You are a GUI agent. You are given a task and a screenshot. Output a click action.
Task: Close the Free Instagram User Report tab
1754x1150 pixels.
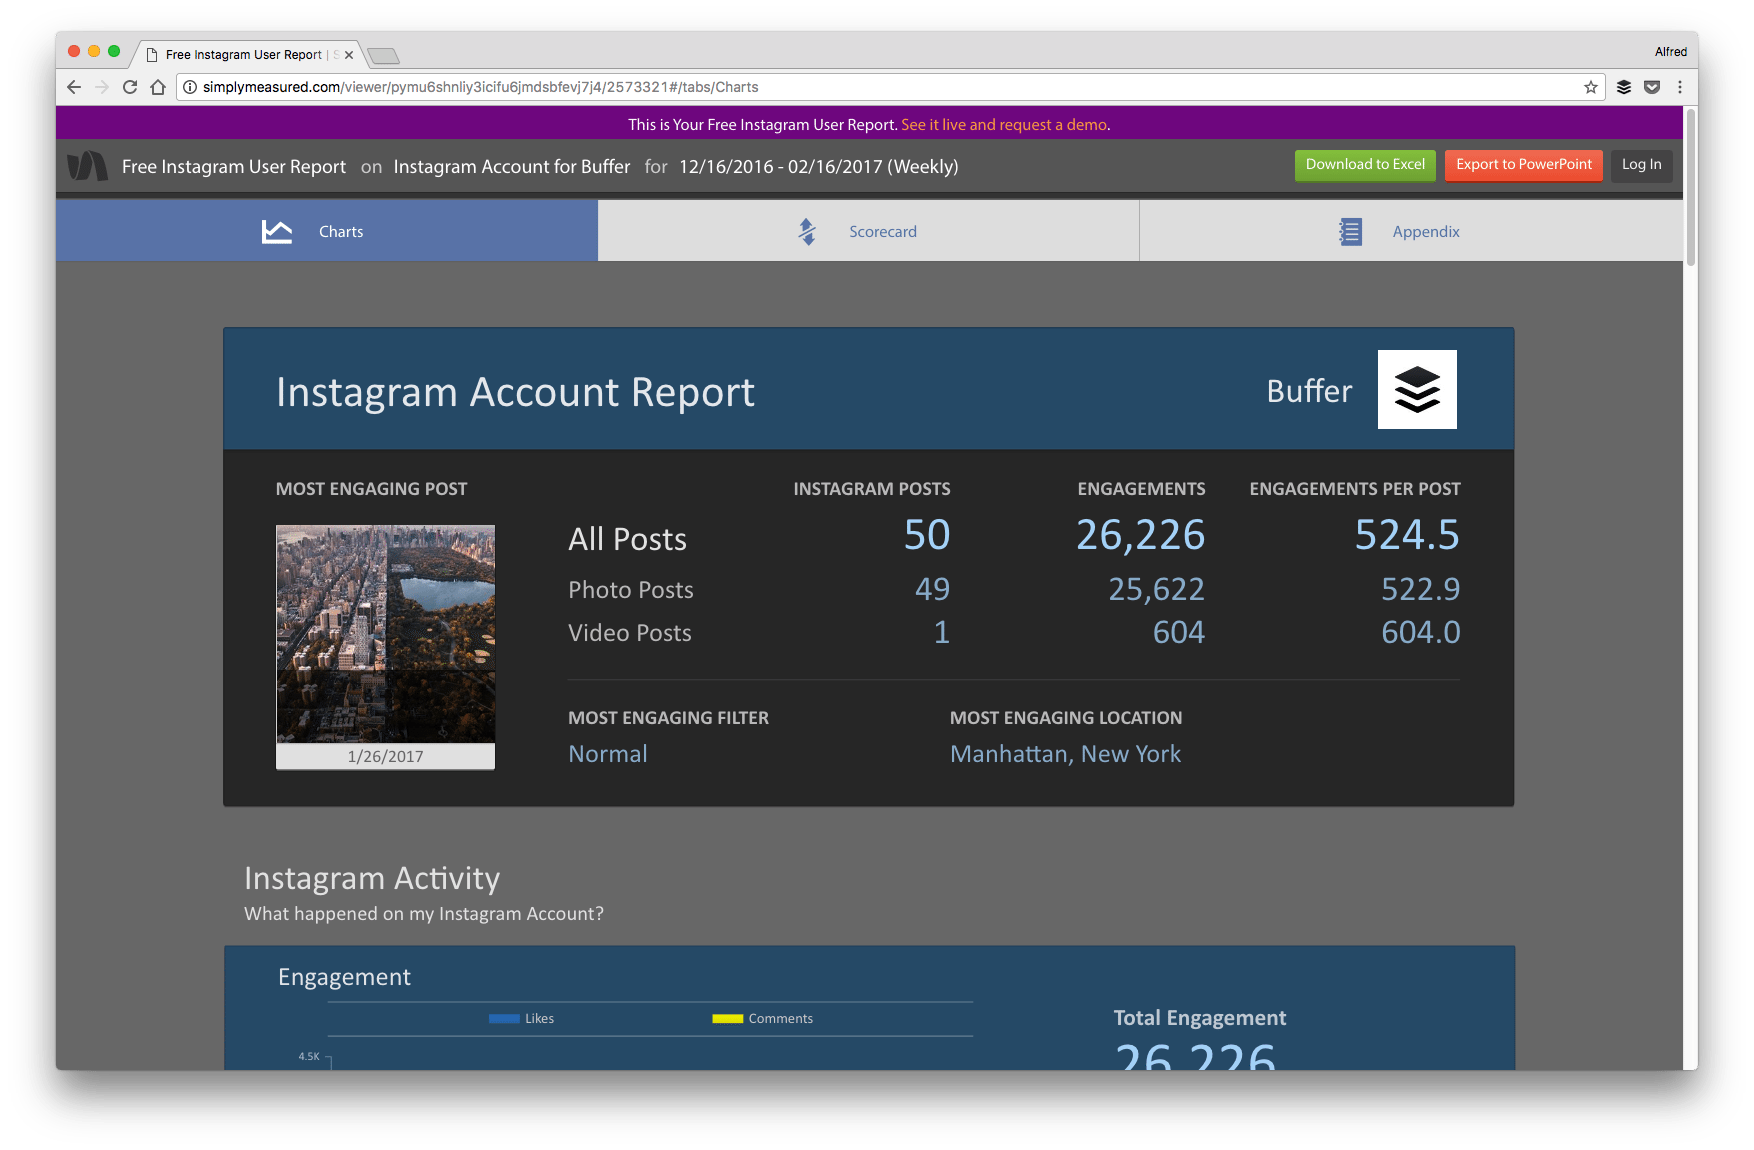[349, 55]
